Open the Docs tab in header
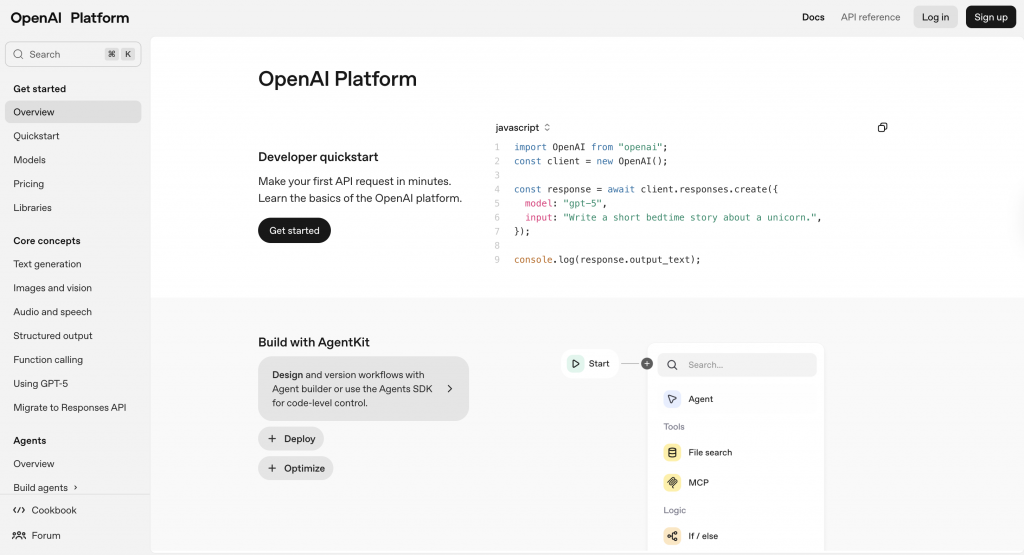This screenshot has width=1024, height=555. tap(813, 17)
